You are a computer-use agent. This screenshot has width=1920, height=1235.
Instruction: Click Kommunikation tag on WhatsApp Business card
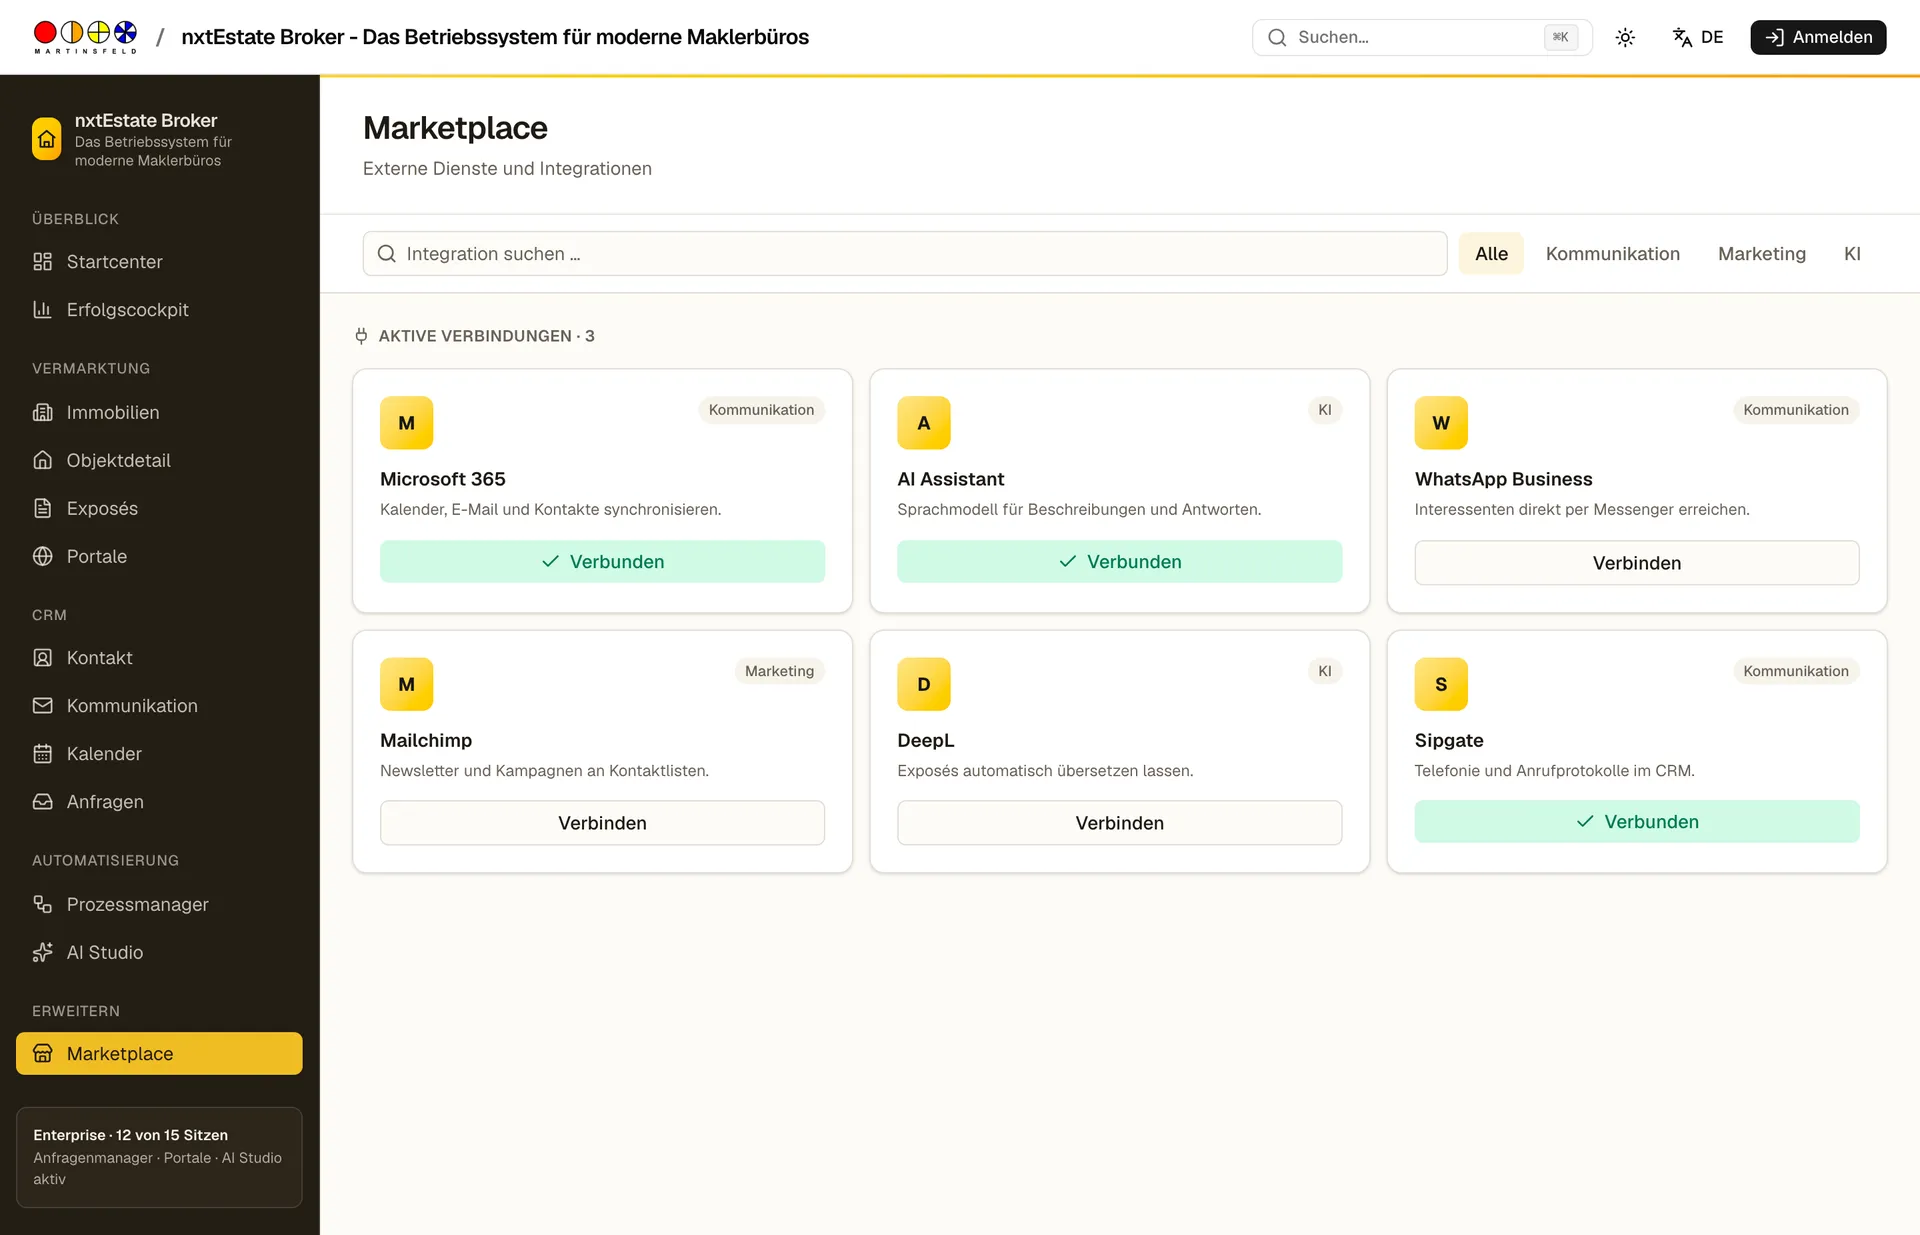click(x=1795, y=410)
